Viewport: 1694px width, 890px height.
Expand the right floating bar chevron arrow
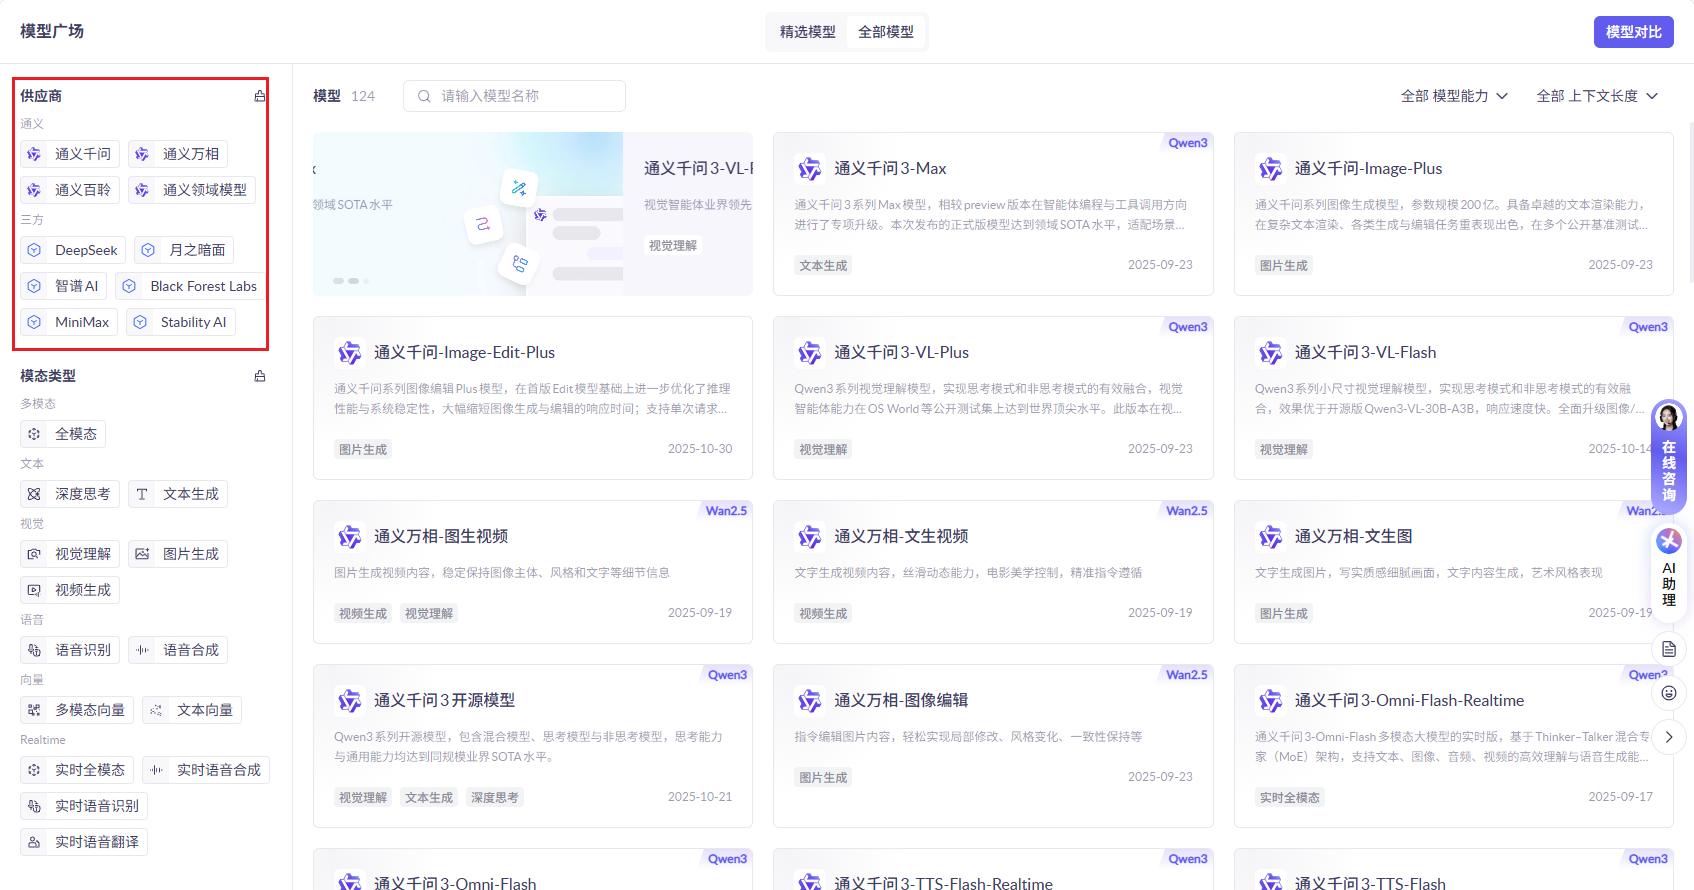[x=1668, y=737]
